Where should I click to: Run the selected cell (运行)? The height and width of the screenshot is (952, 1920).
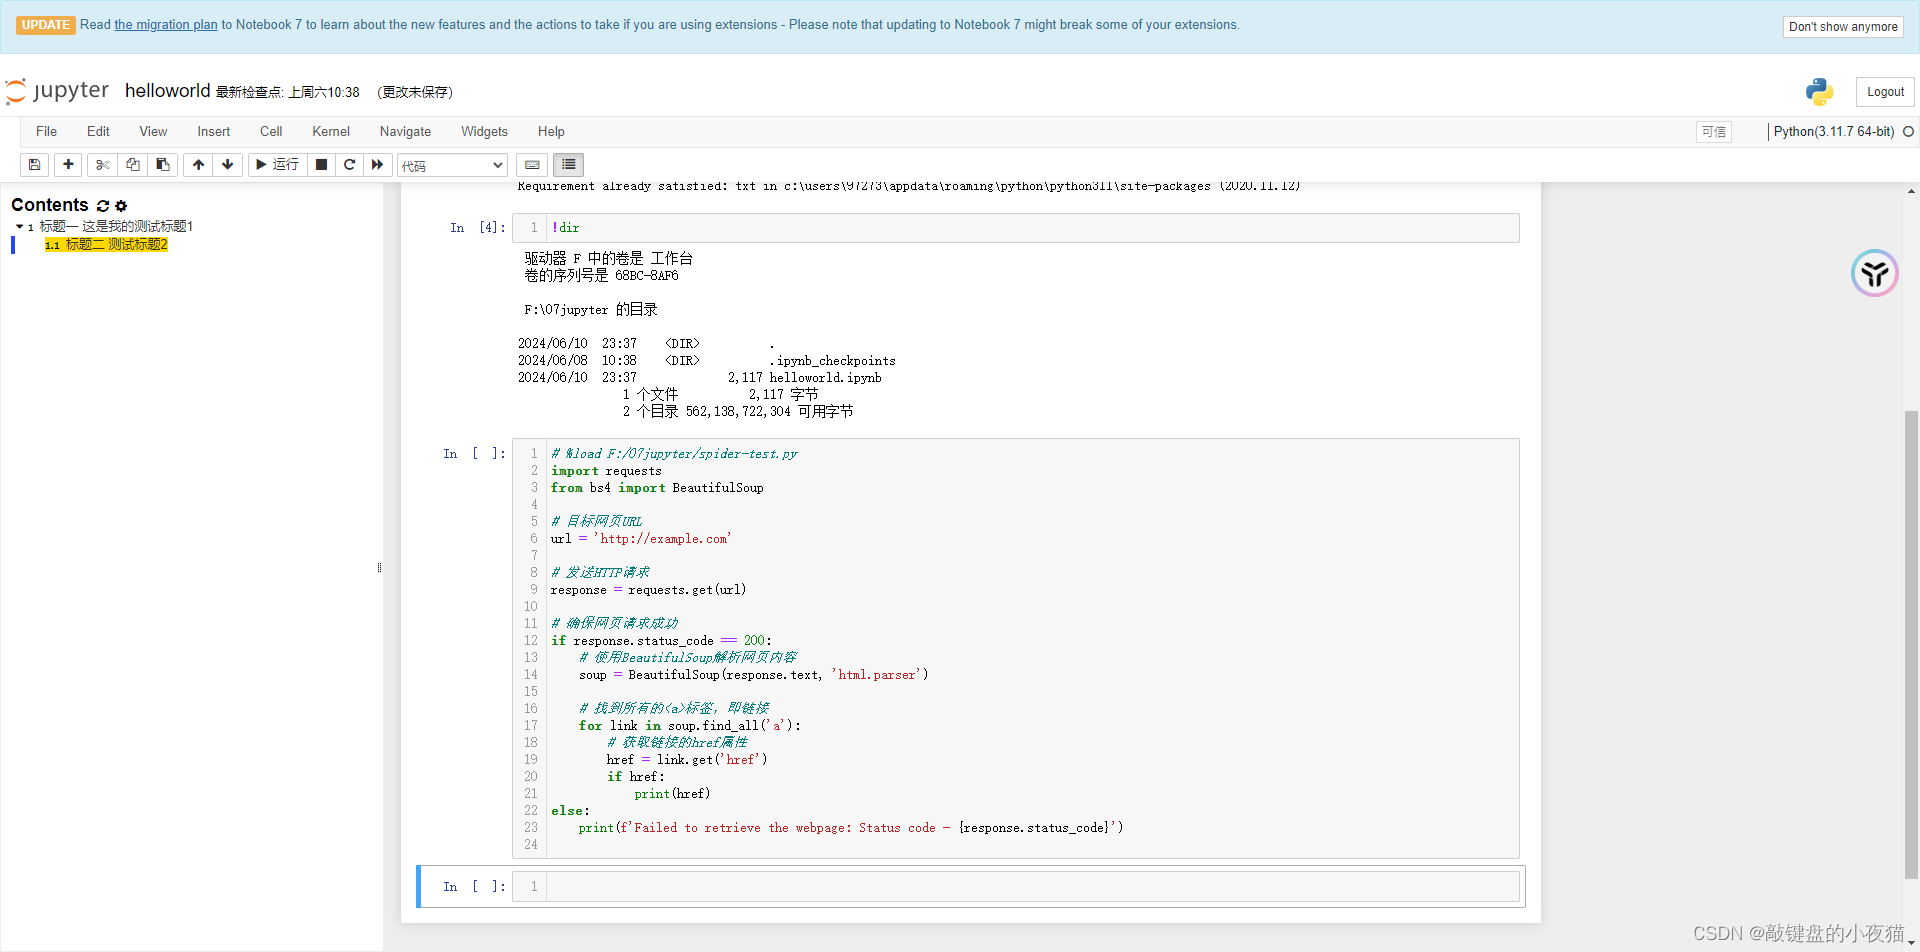[277, 165]
